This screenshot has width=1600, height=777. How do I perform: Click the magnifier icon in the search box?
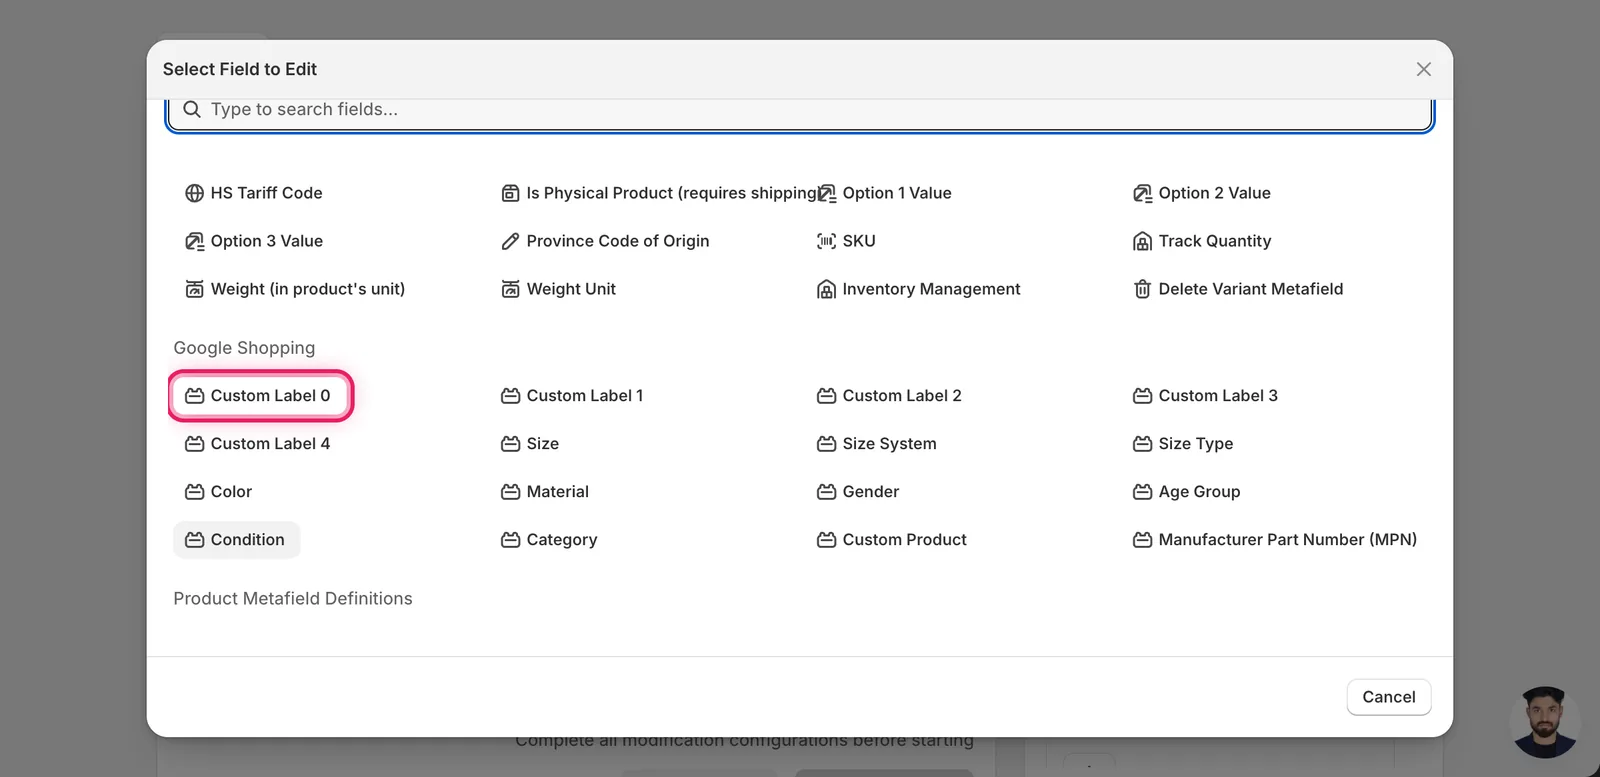click(x=192, y=109)
